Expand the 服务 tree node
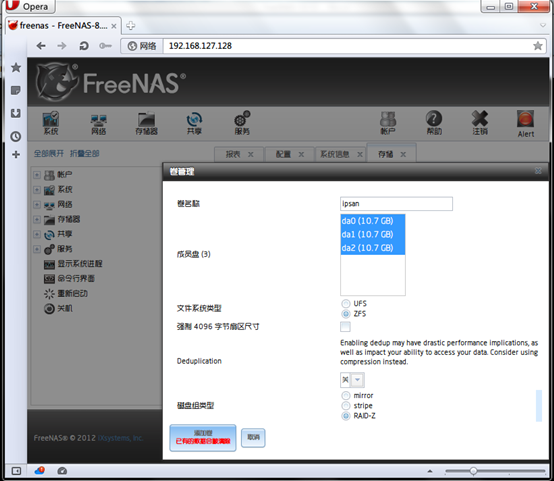Viewport: 554px width, 481px height. coord(37,249)
